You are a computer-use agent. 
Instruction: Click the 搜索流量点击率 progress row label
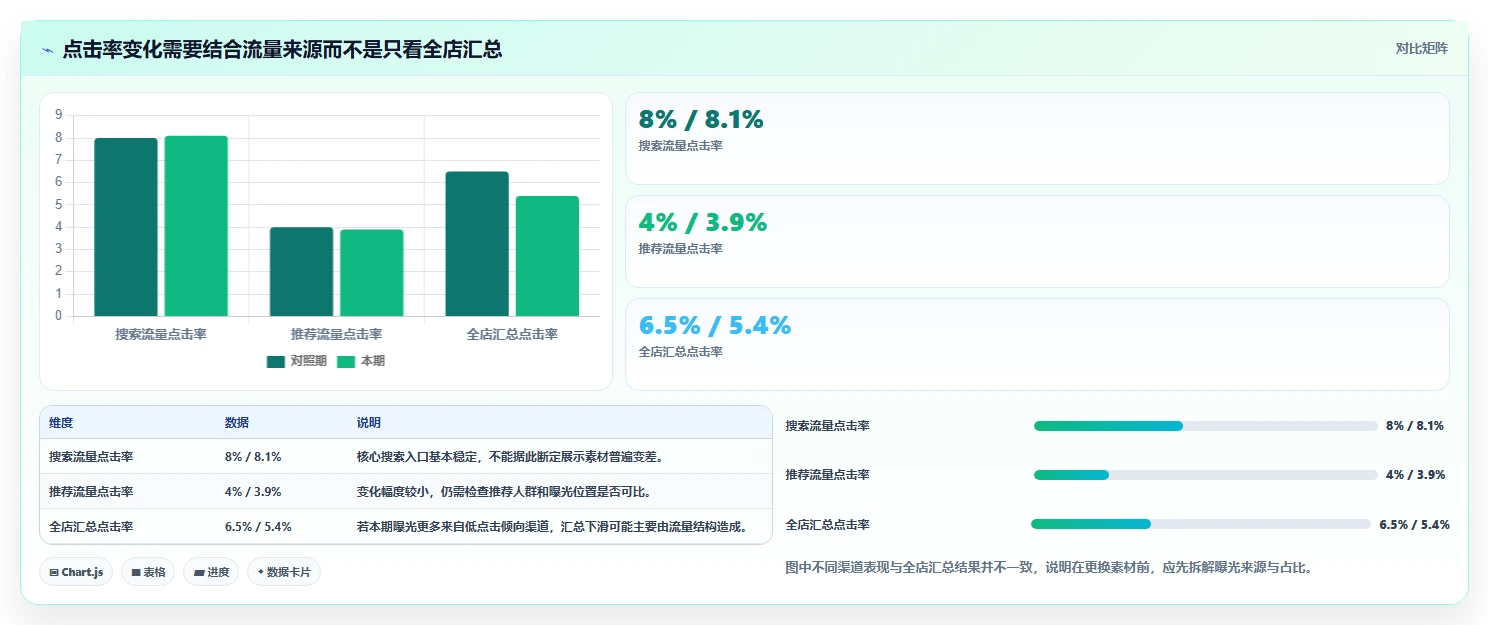(828, 426)
